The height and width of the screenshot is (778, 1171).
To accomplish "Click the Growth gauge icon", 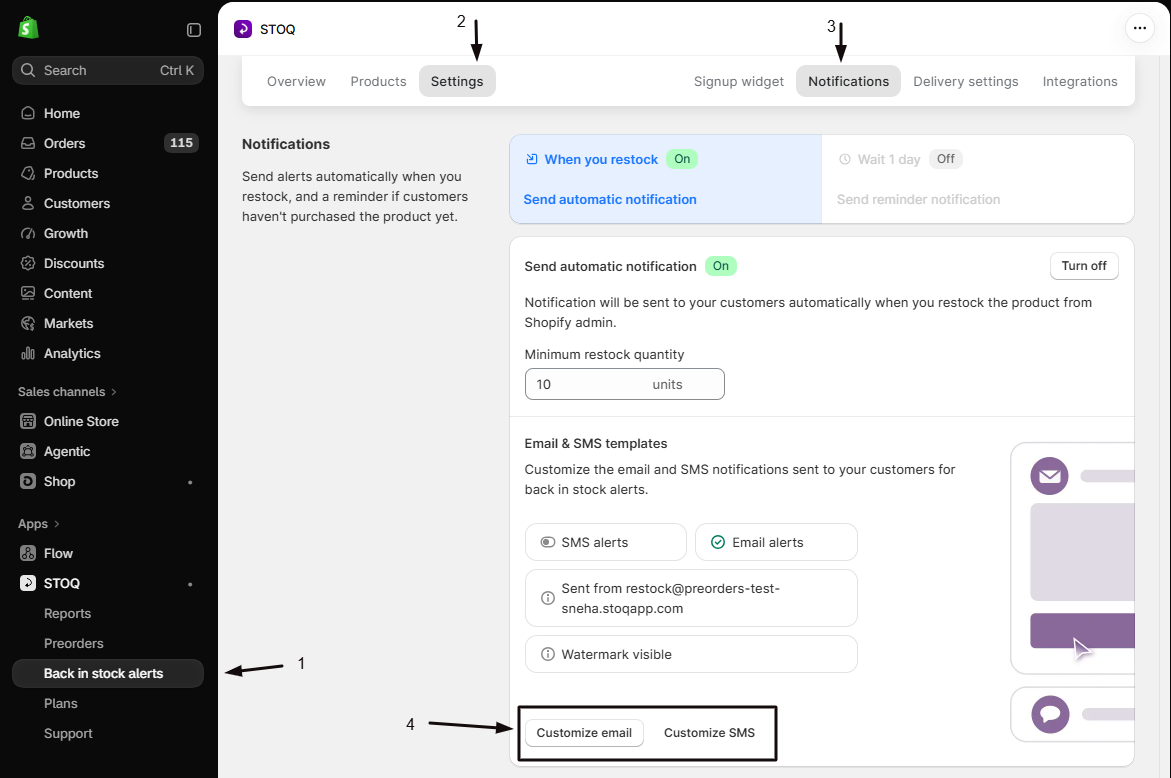I will (x=28, y=234).
